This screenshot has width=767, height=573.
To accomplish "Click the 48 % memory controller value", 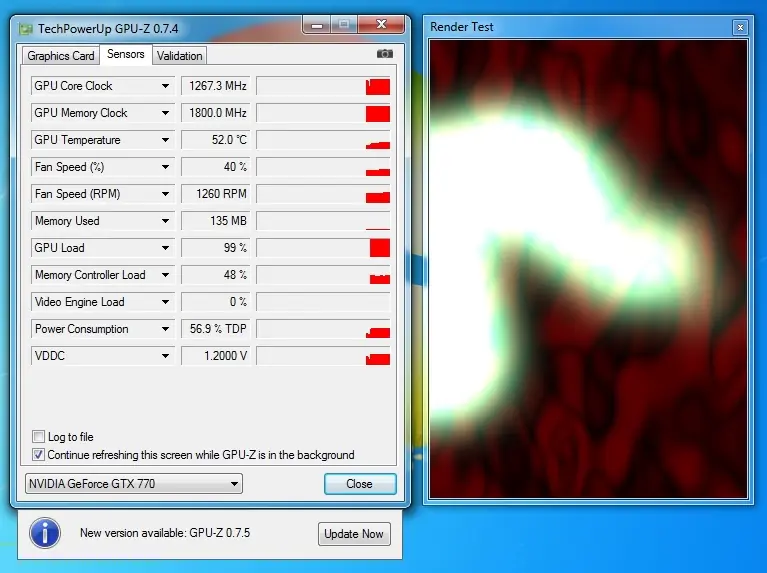I will [216, 275].
